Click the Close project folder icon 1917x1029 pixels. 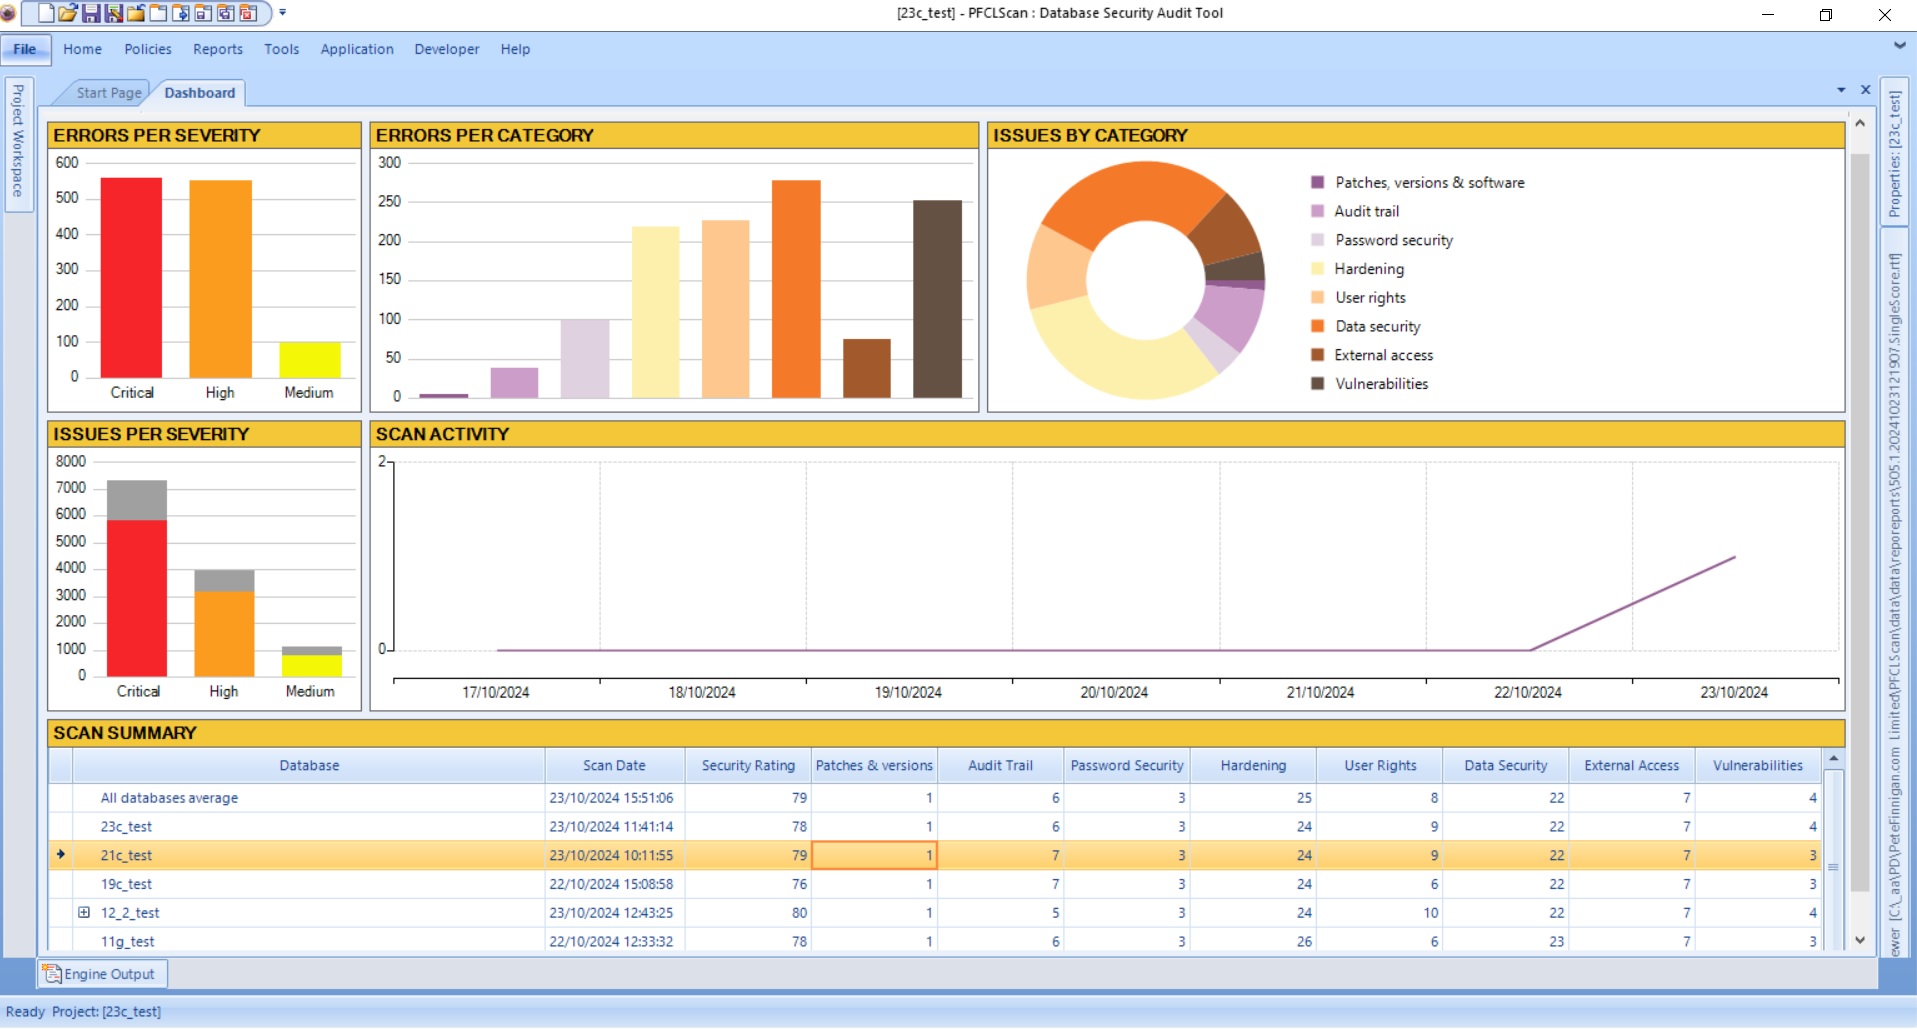136,13
